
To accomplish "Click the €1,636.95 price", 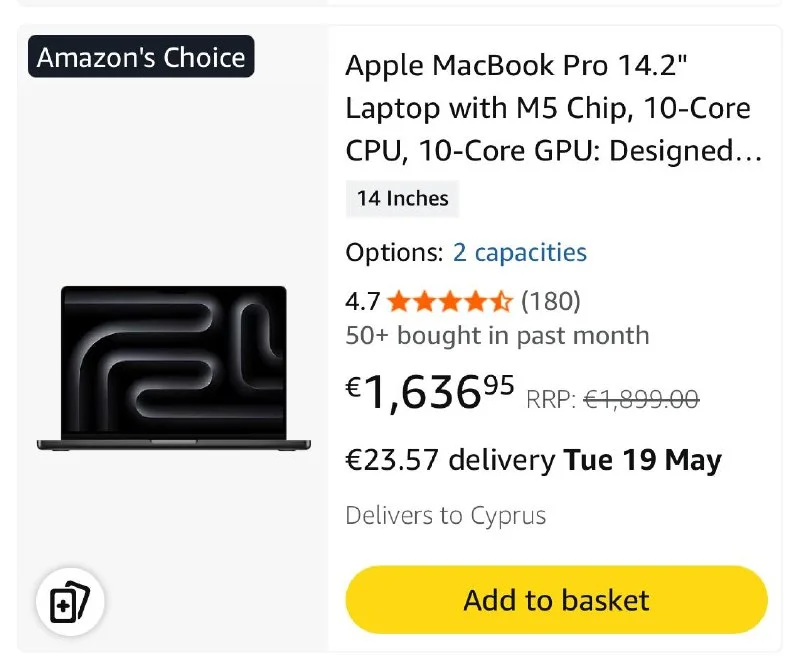I will coord(430,392).
